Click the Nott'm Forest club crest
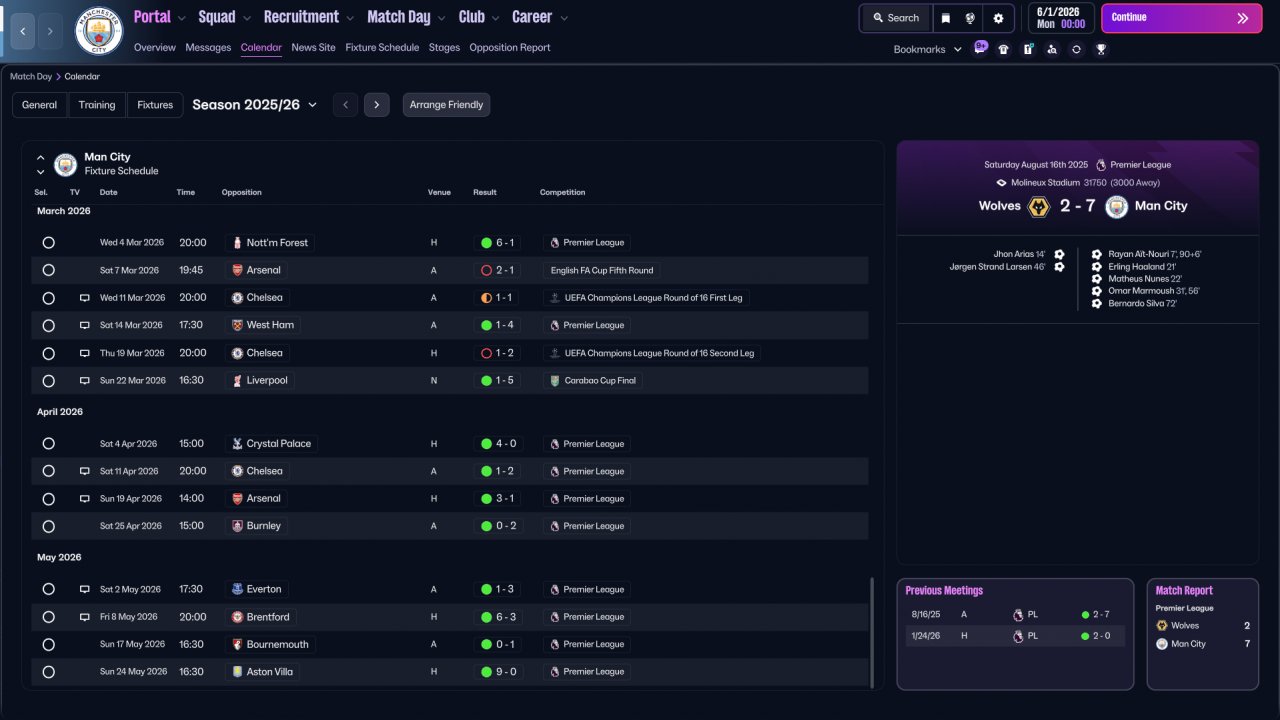The height and width of the screenshot is (720, 1280). click(237, 243)
